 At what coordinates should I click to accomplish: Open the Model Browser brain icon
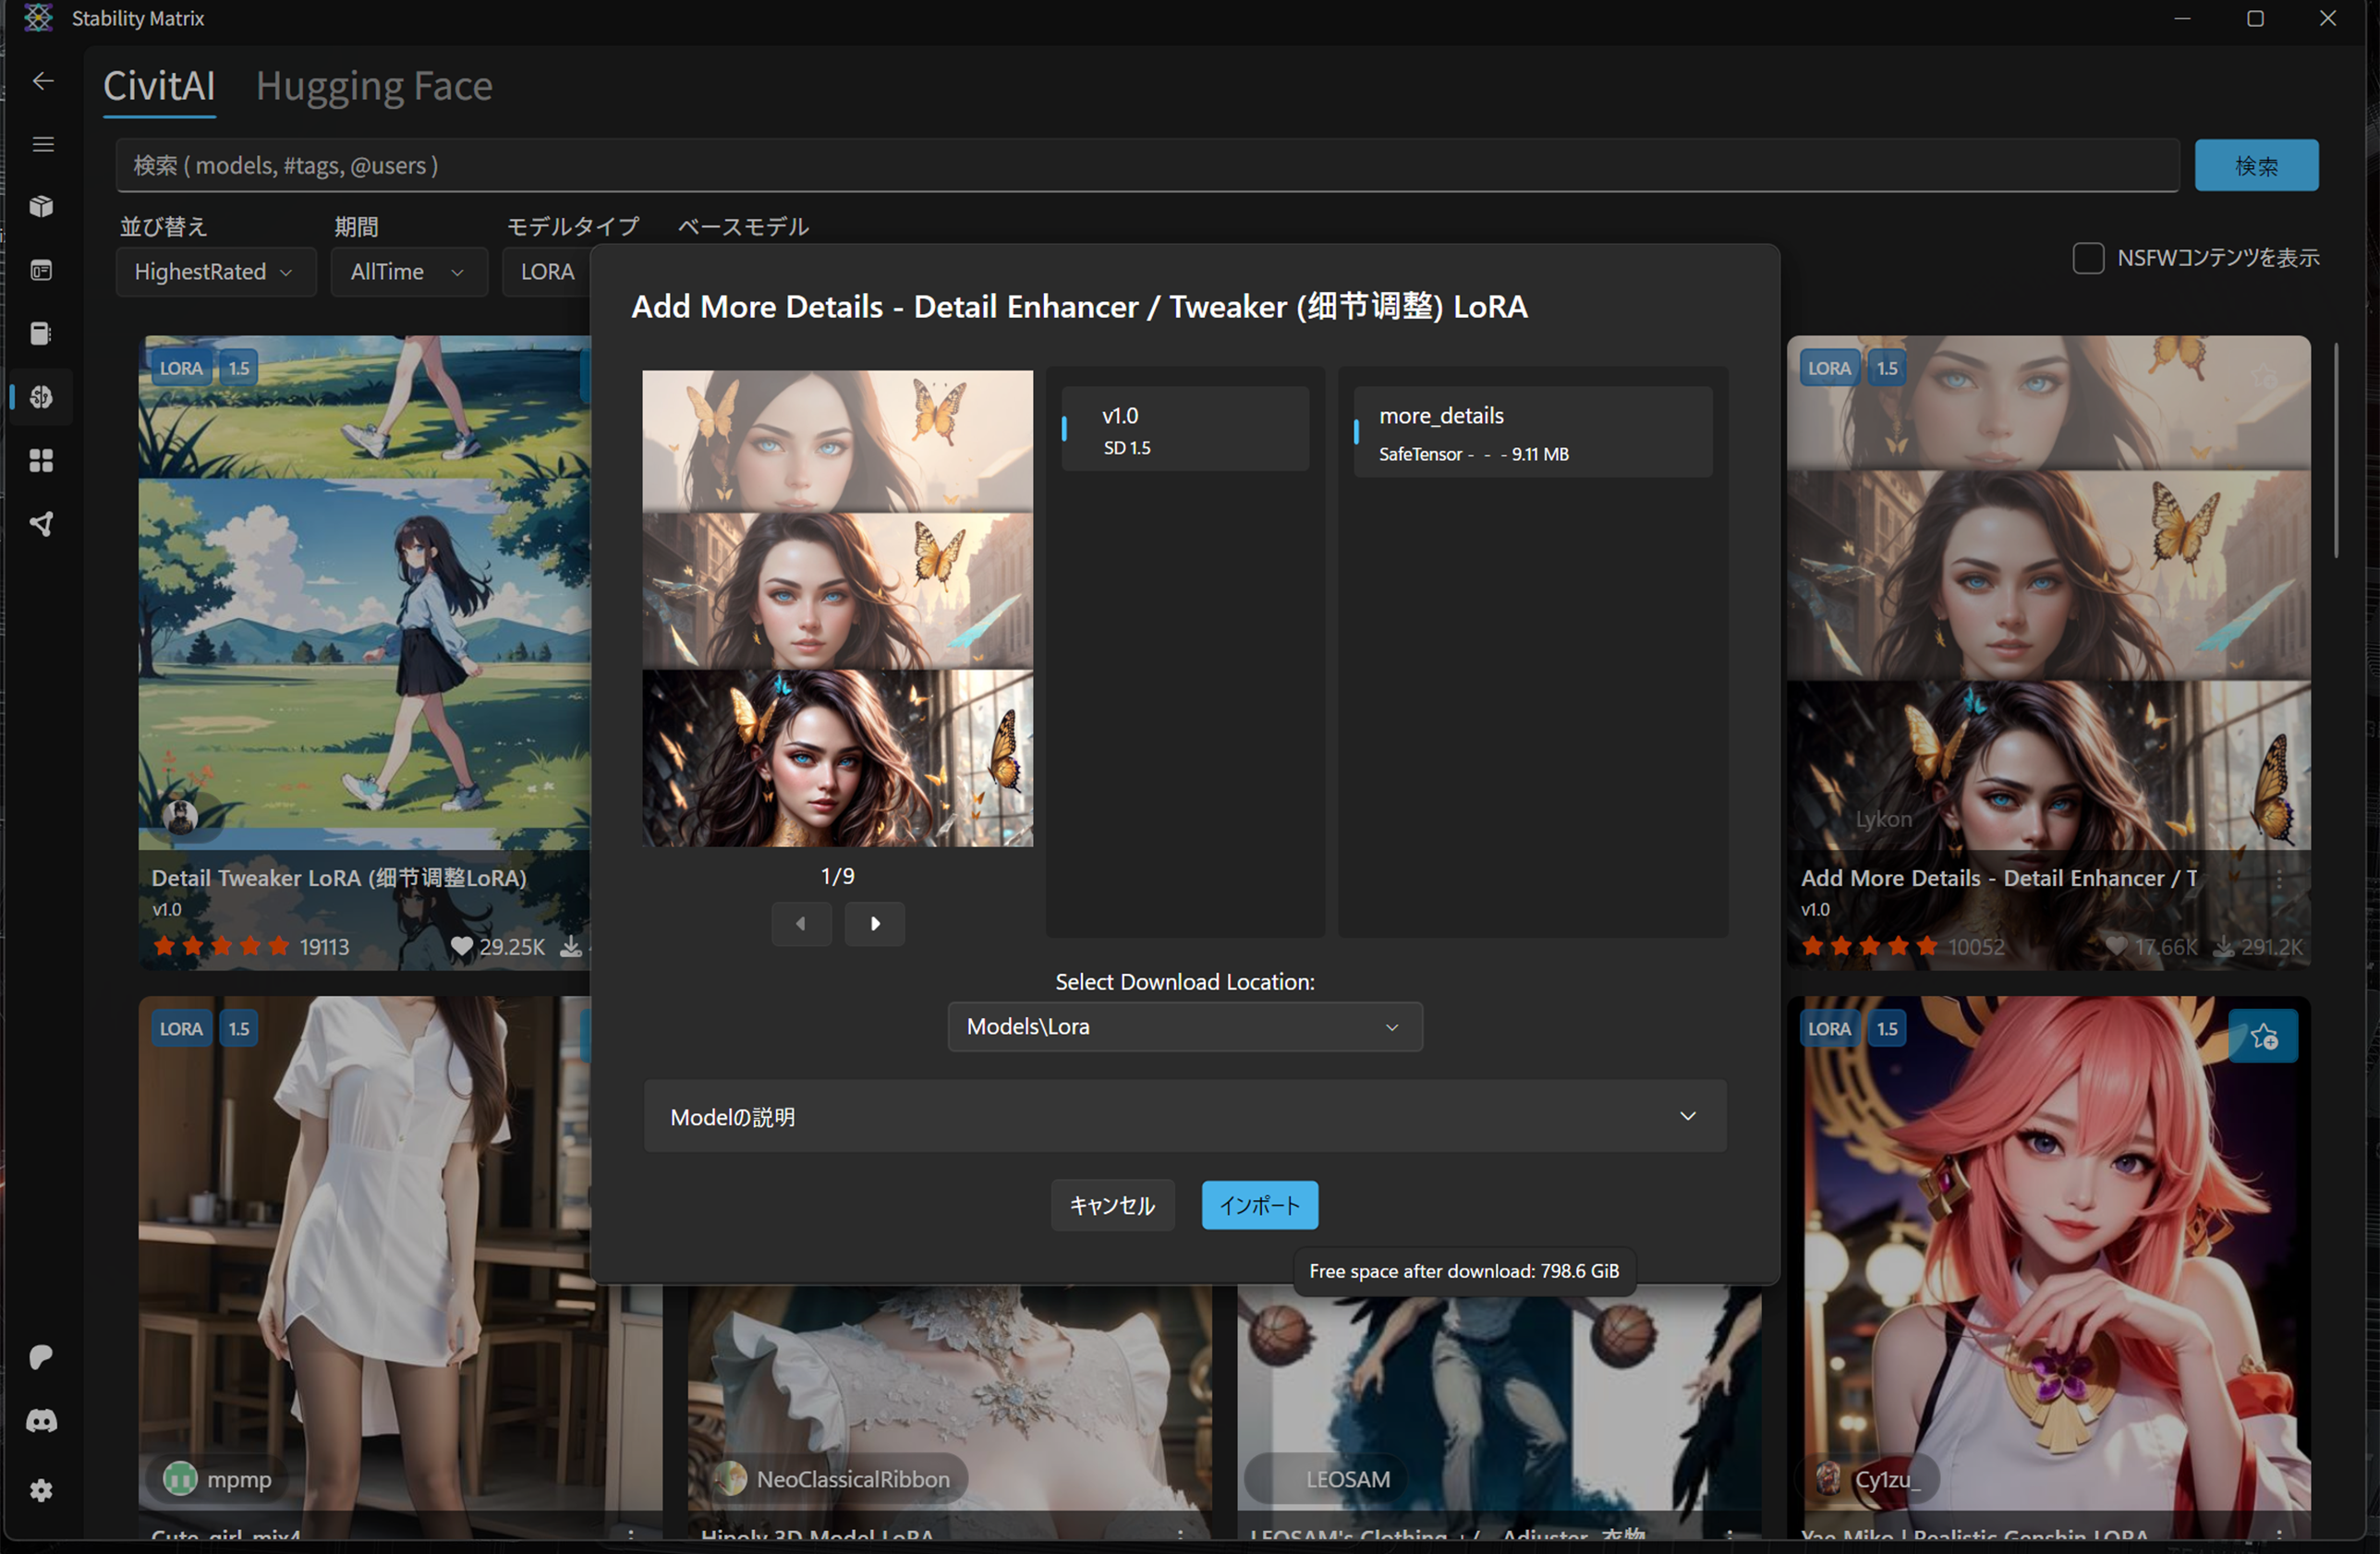(x=41, y=397)
